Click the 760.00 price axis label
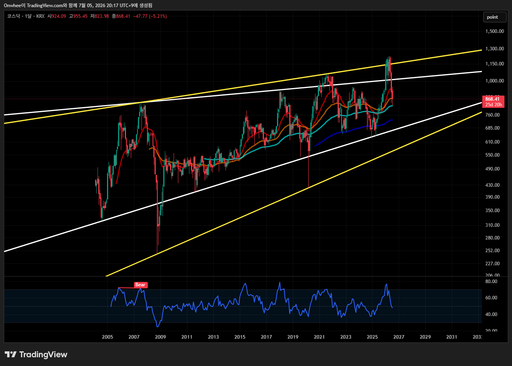 point(493,115)
